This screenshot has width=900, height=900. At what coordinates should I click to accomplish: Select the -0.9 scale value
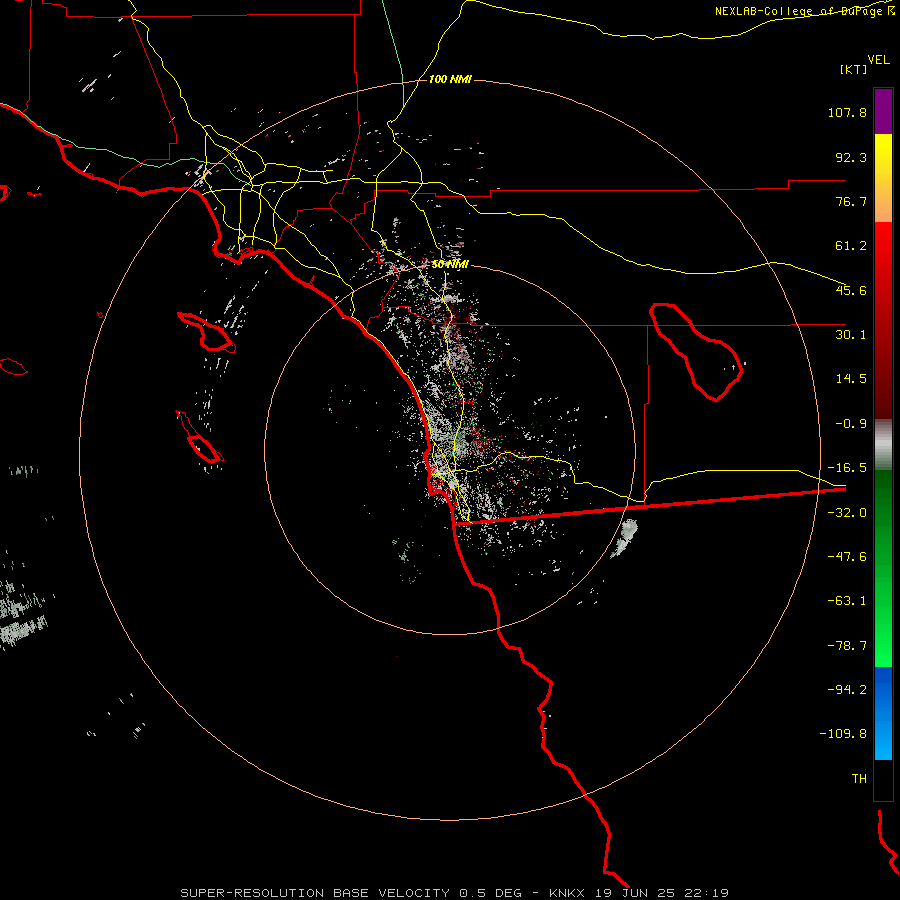[x=851, y=424]
